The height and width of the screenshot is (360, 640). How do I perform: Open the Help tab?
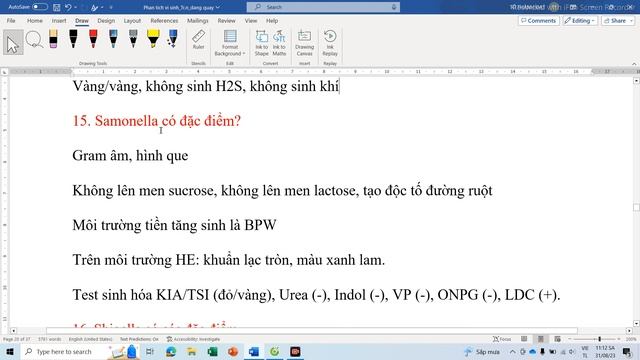272,20
